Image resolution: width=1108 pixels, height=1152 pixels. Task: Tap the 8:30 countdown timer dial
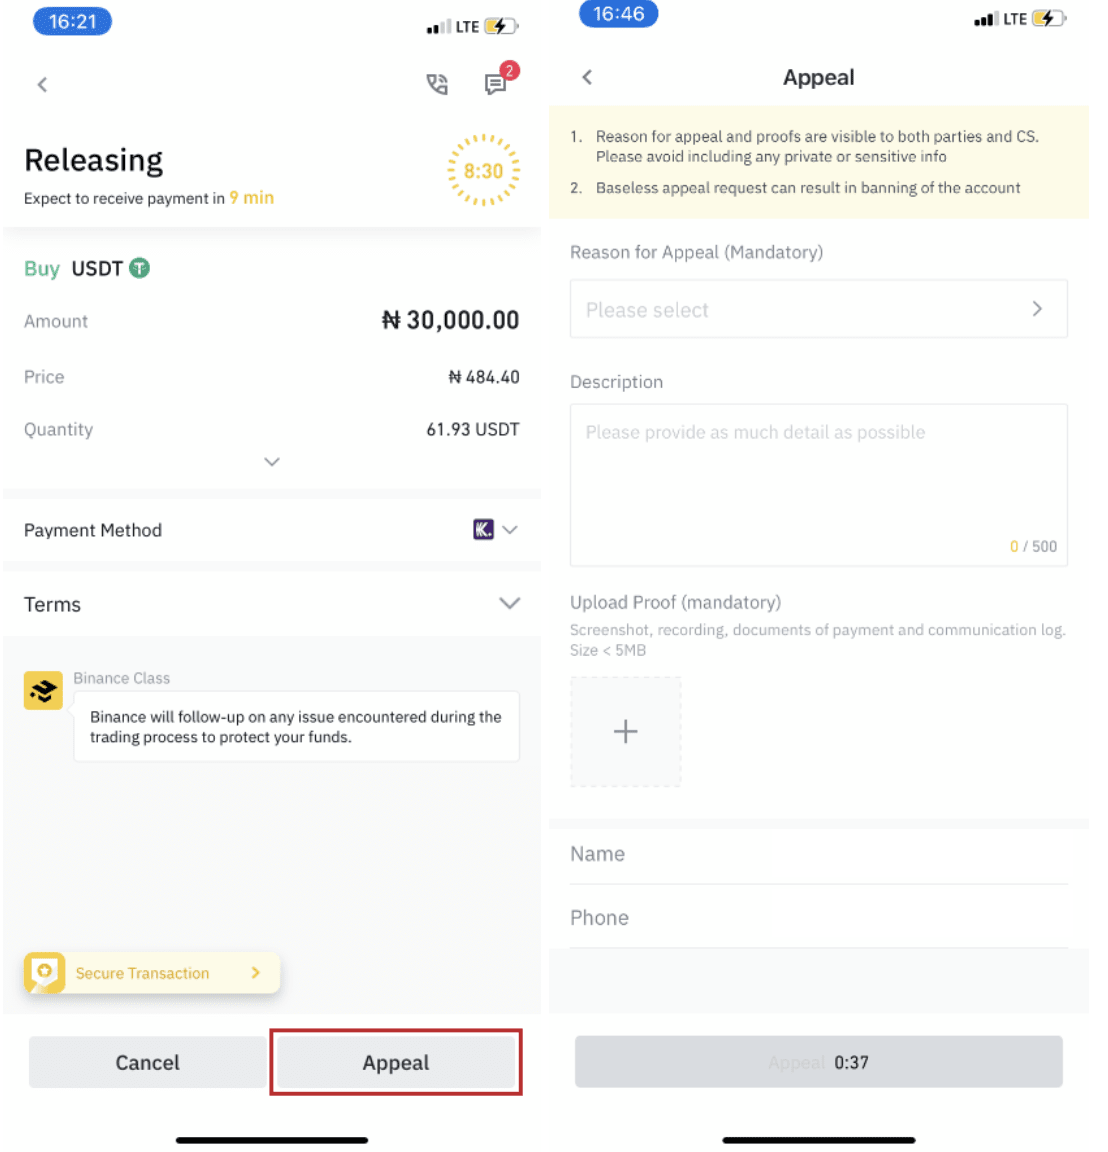pyautogui.click(x=484, y=170)
